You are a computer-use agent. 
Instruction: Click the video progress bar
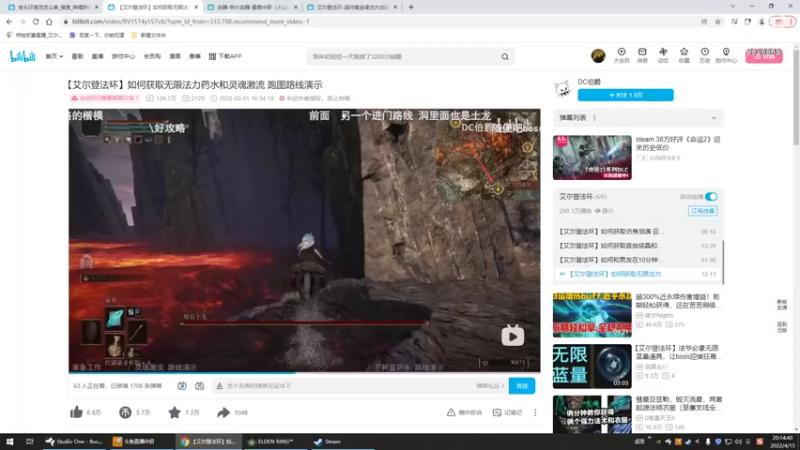pyautogui.click(x=305, y=373)
